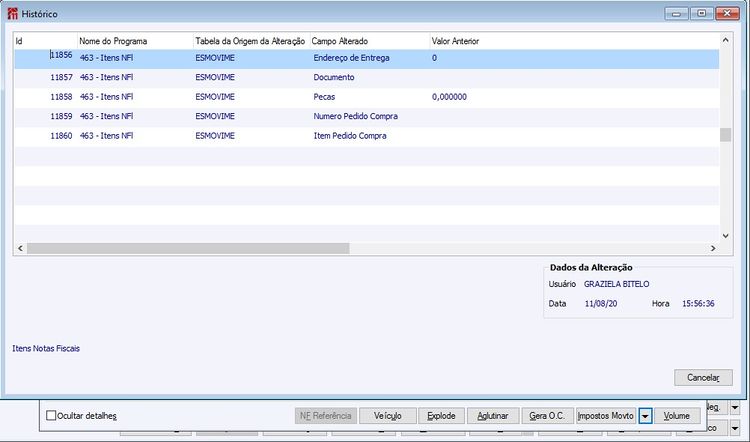Viewport: 750px width, 442px height.
Task: Open lower dropdown arrow in background window
Action: (x=735, y=427)
